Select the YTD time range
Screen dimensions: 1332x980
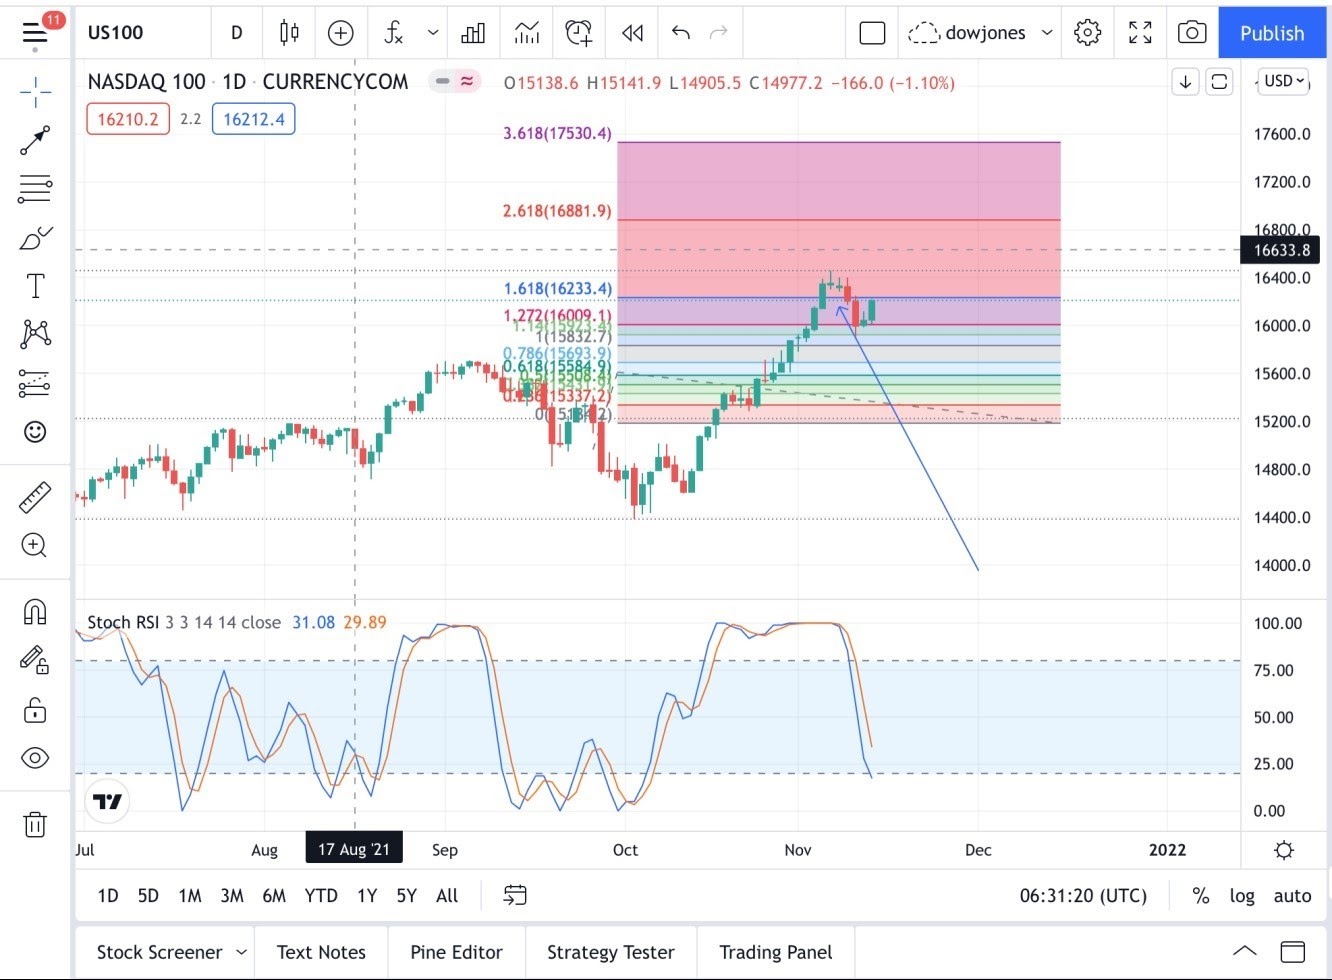coord(321,896)
